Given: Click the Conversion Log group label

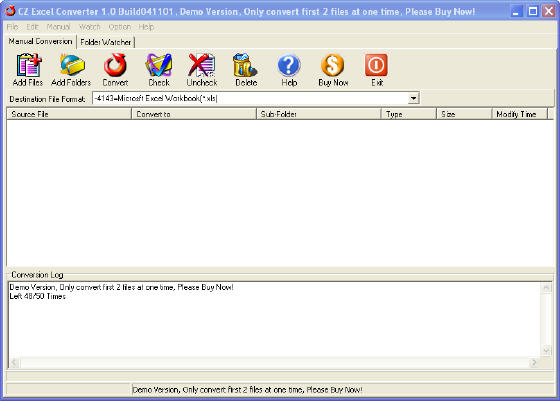Looking at the screenshot, I should pyautogui.click(x=37, y=275).
